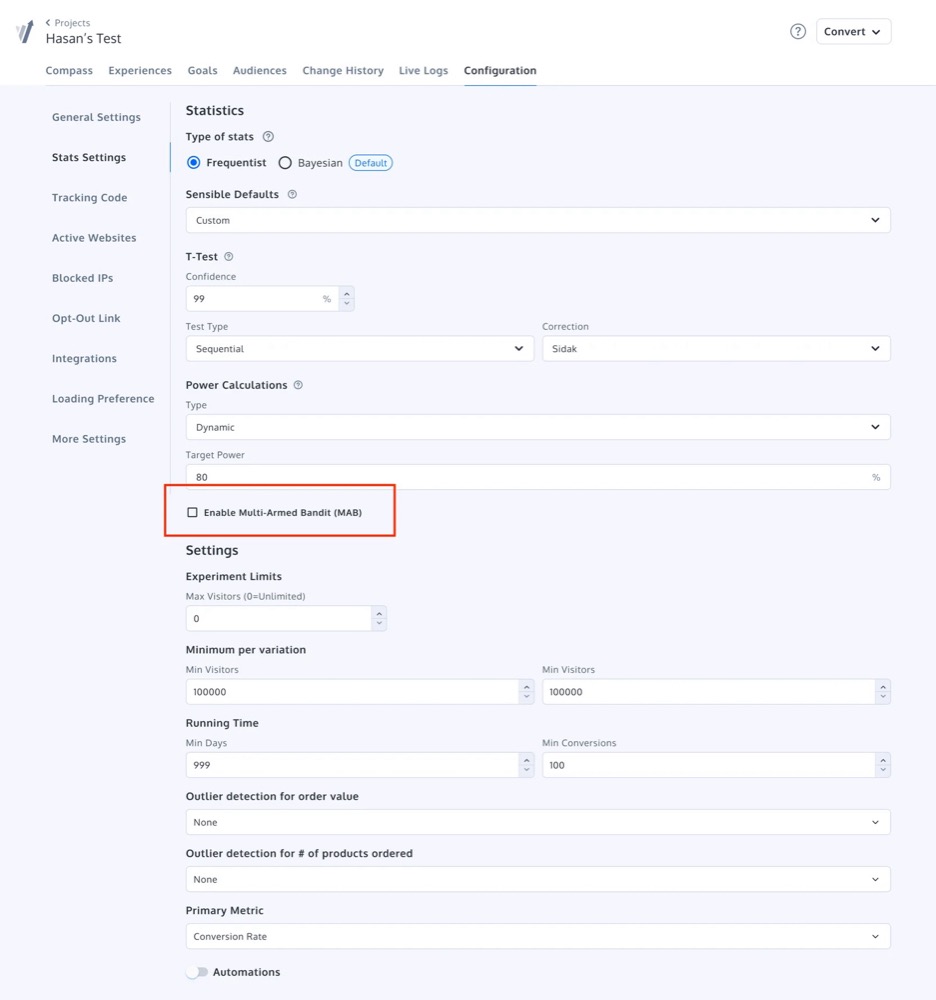Click the T-Test help icon

click(x=229, y=257)
